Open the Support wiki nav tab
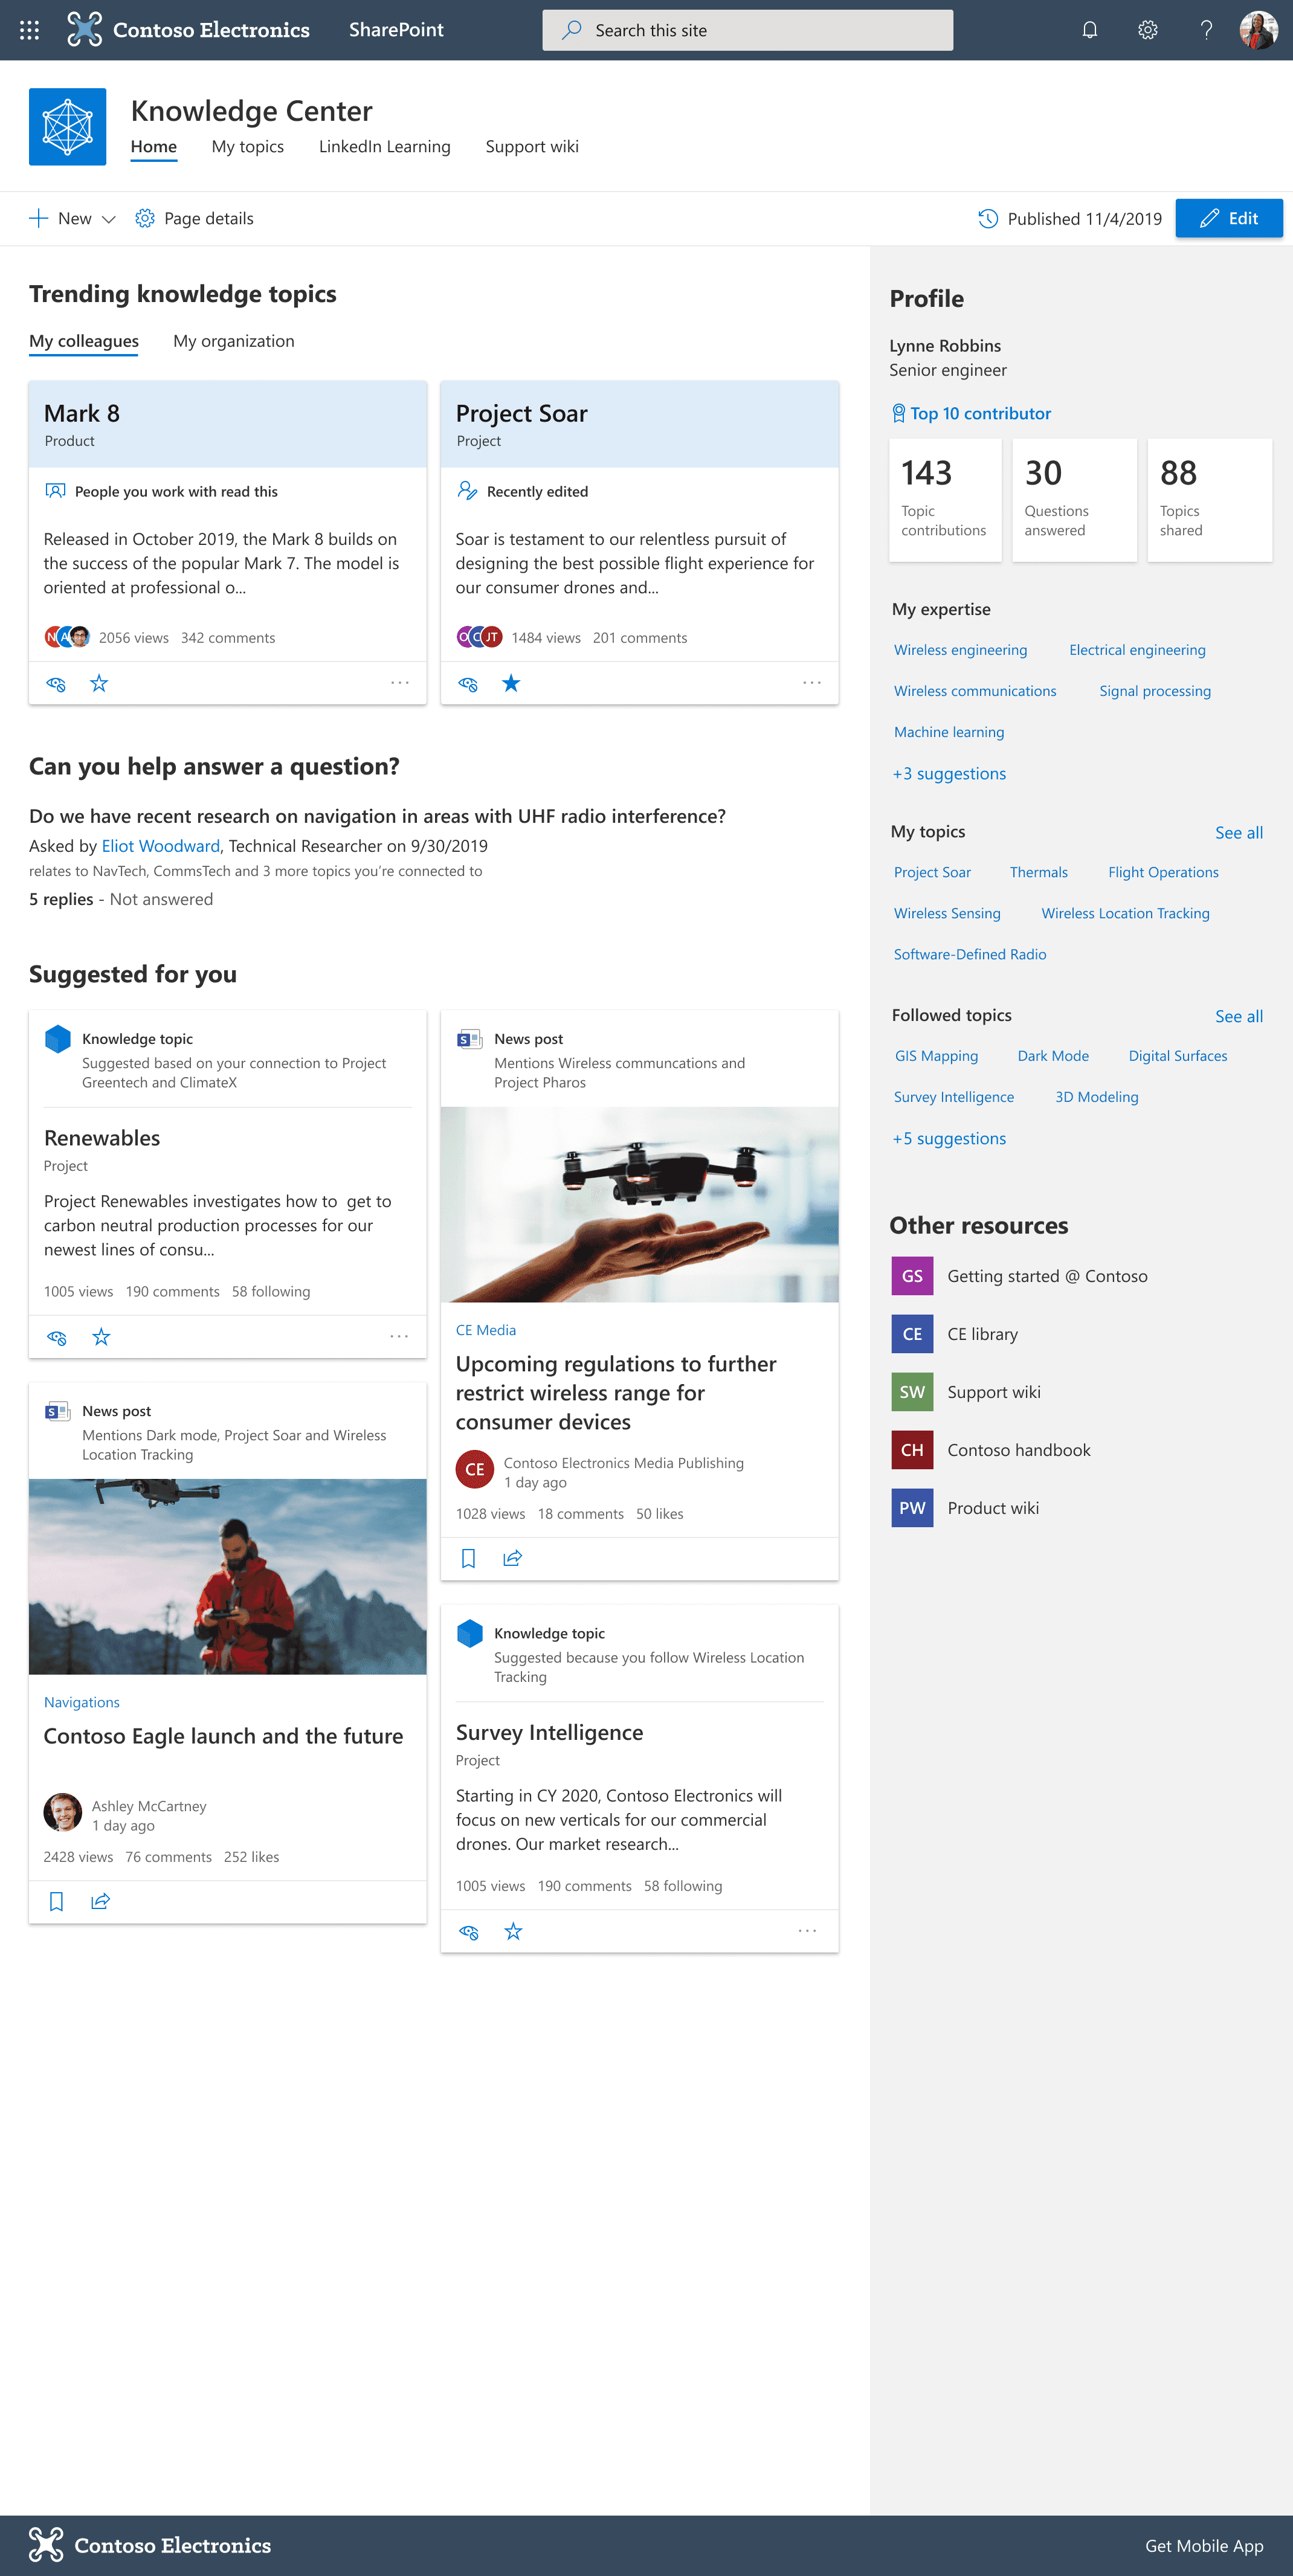Screen dimensions: 1293x2576 (532, 147)
